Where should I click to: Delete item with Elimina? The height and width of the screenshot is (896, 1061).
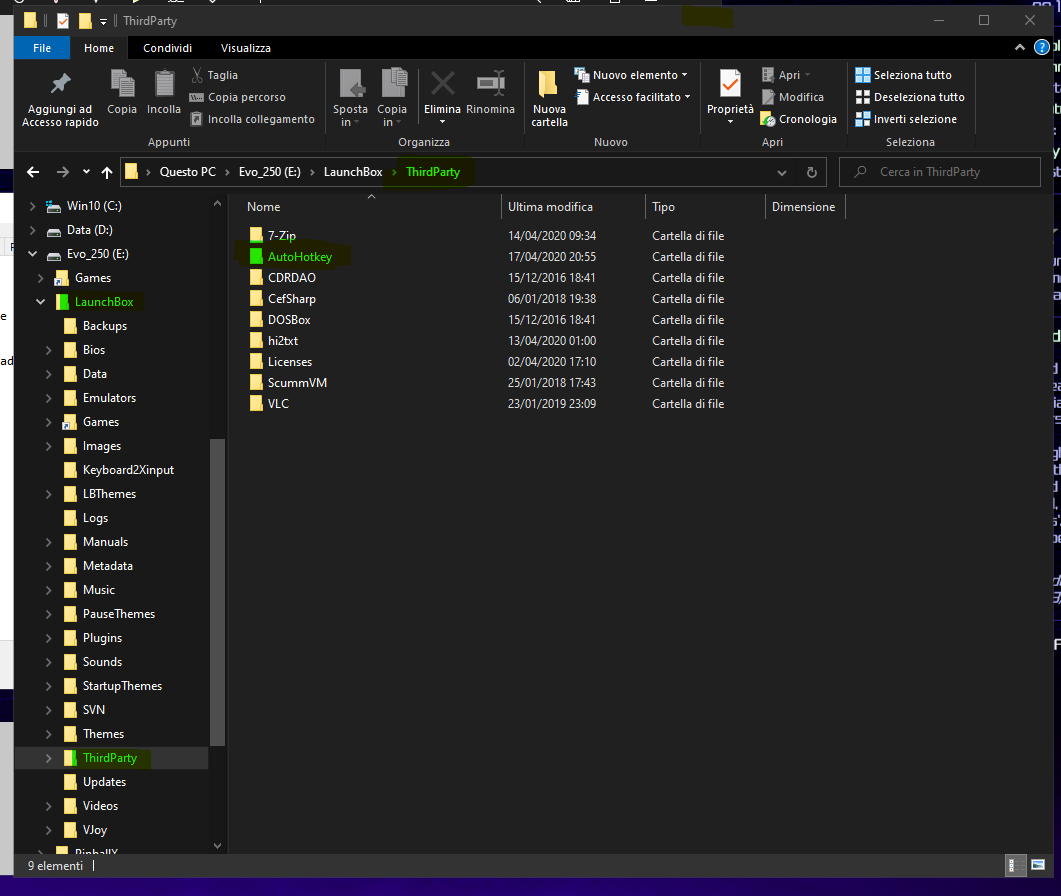click(x=443, y=97)
